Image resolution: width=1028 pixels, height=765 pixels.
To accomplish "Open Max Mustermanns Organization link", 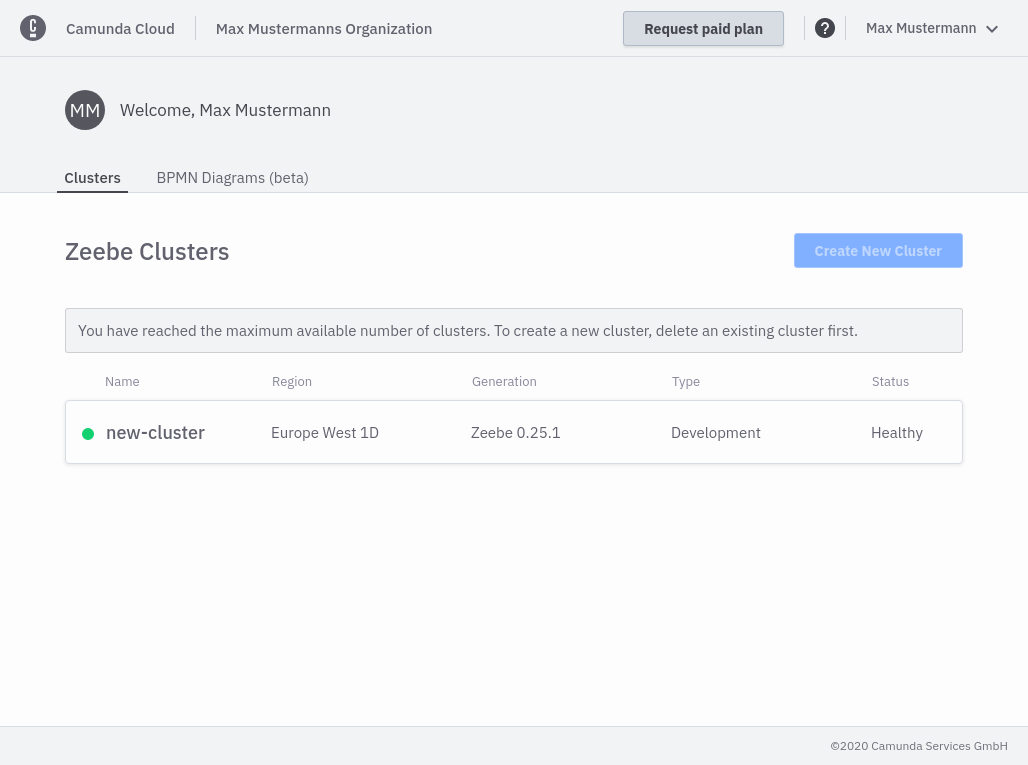I will coord(324,29).
